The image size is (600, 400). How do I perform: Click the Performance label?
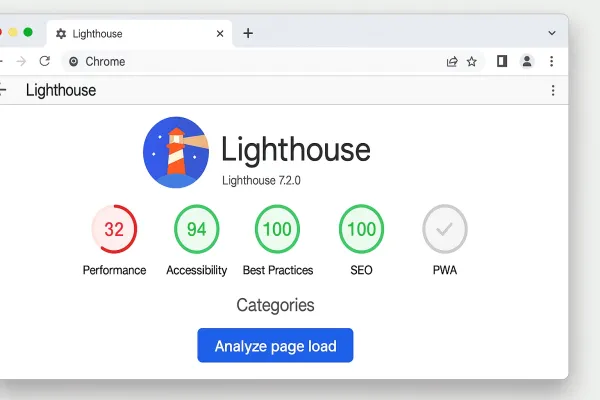(114, 270)
